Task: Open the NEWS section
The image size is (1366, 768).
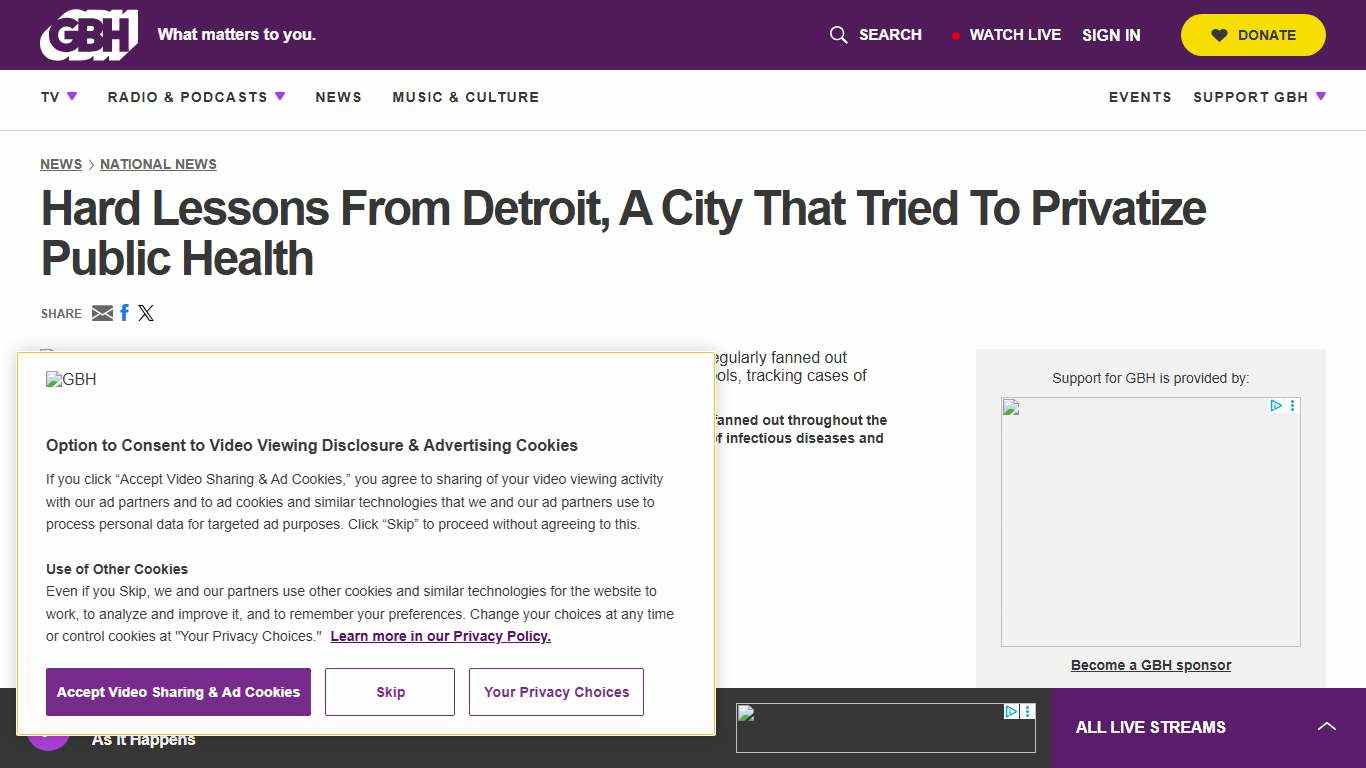Action: [339, 97]
